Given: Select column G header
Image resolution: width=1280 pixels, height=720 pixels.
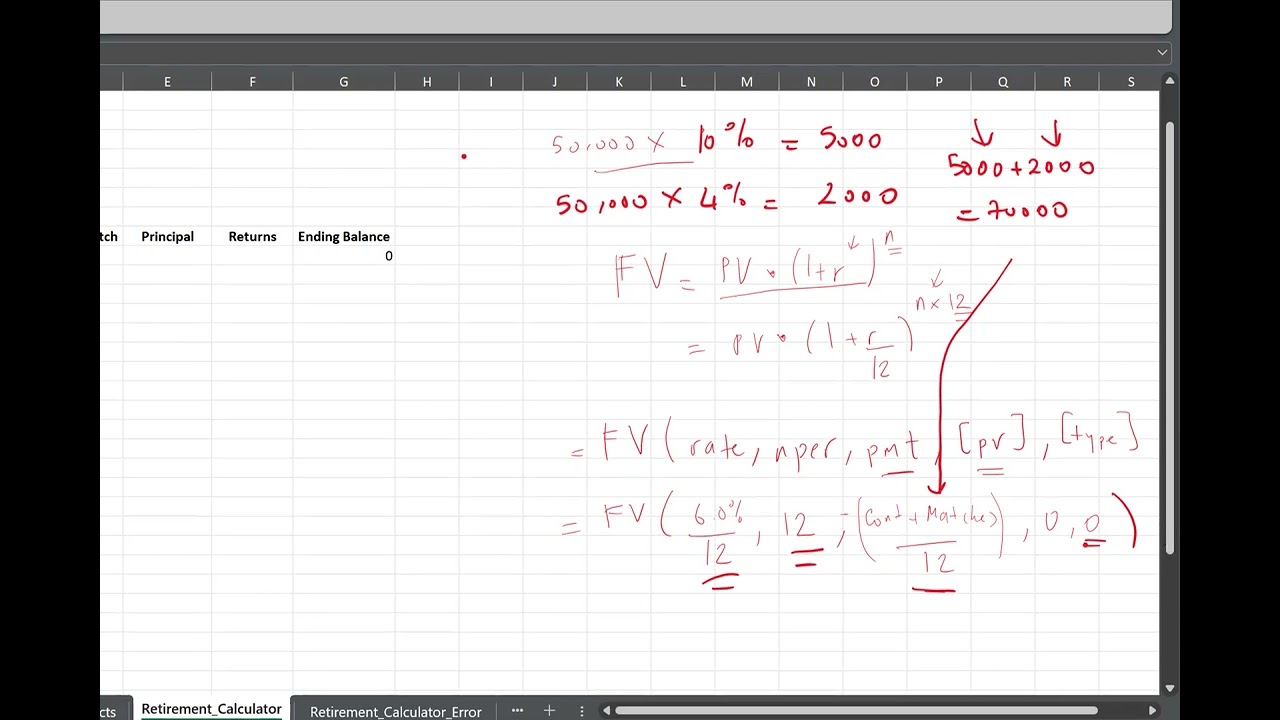Looking at the screenshot, I should click(344, 81).
